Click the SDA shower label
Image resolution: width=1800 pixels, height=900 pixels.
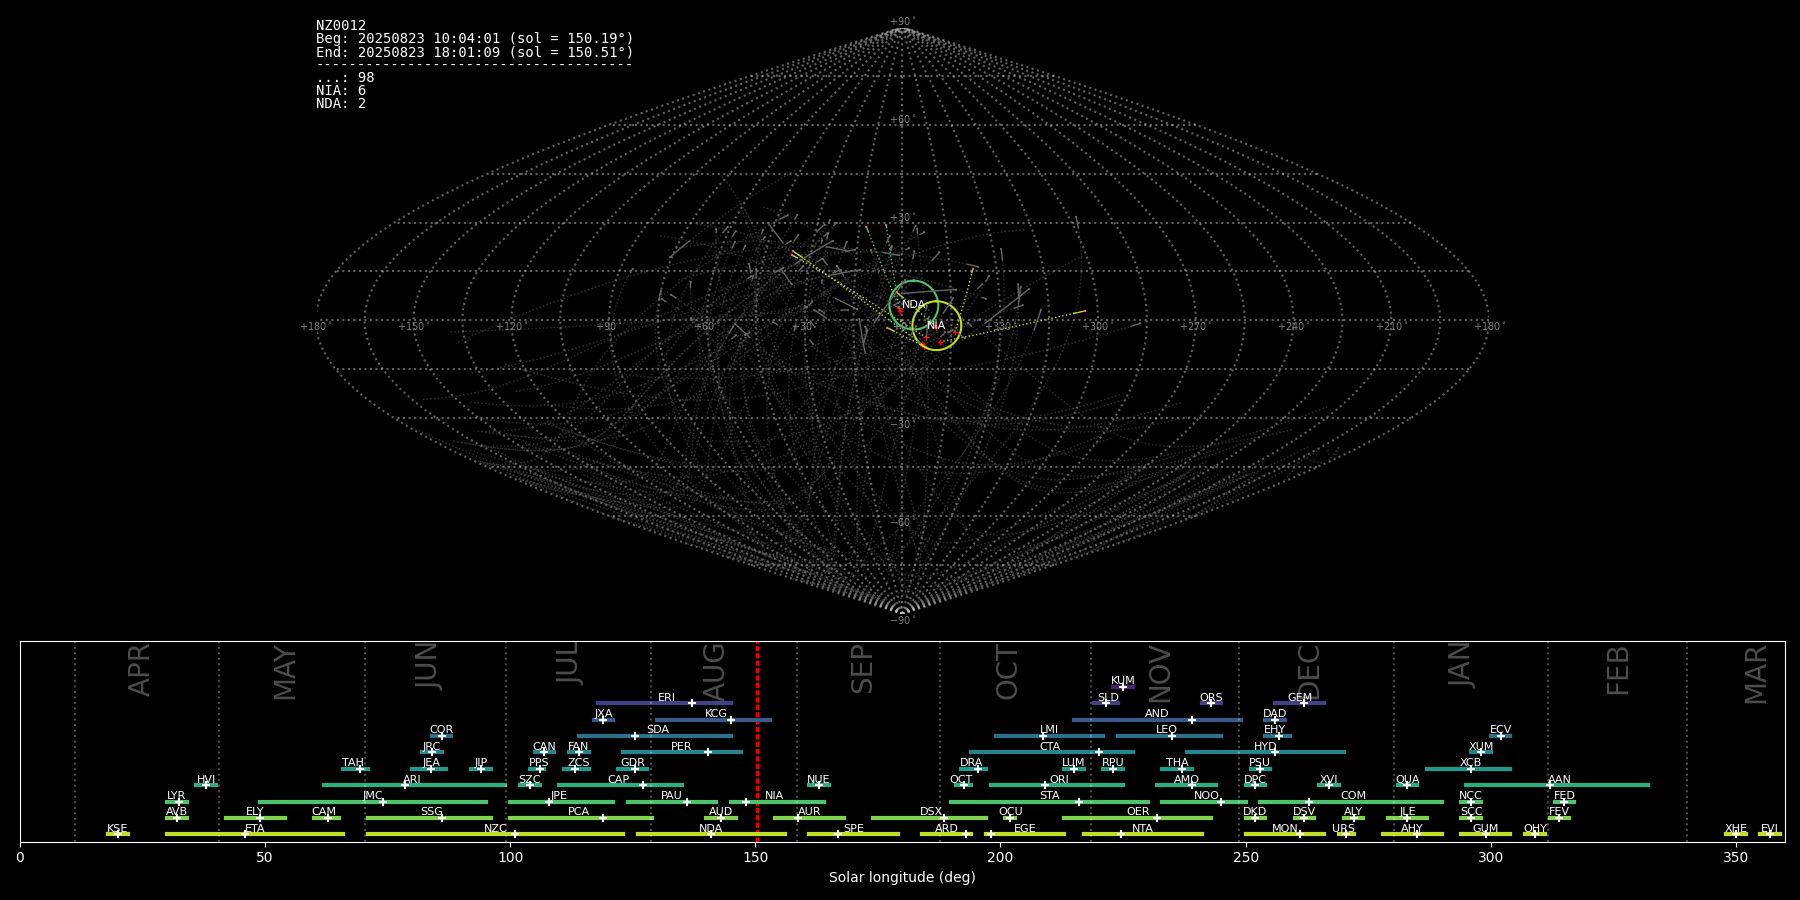658,730
